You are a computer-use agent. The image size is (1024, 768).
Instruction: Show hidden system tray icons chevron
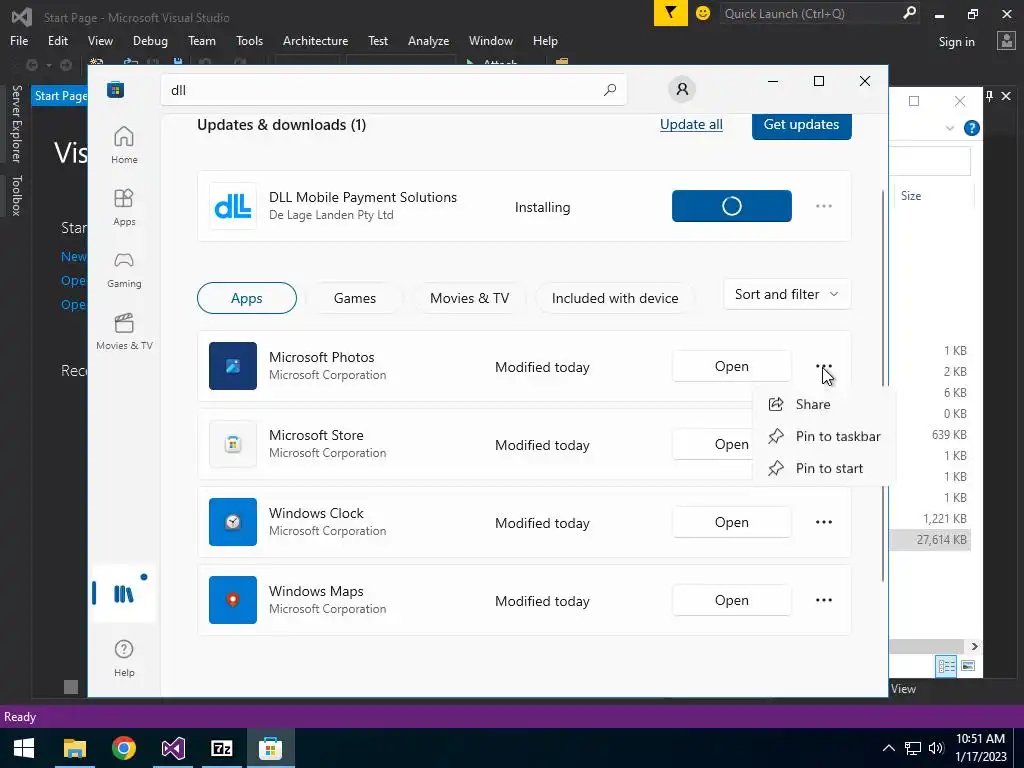pos(888,748)
